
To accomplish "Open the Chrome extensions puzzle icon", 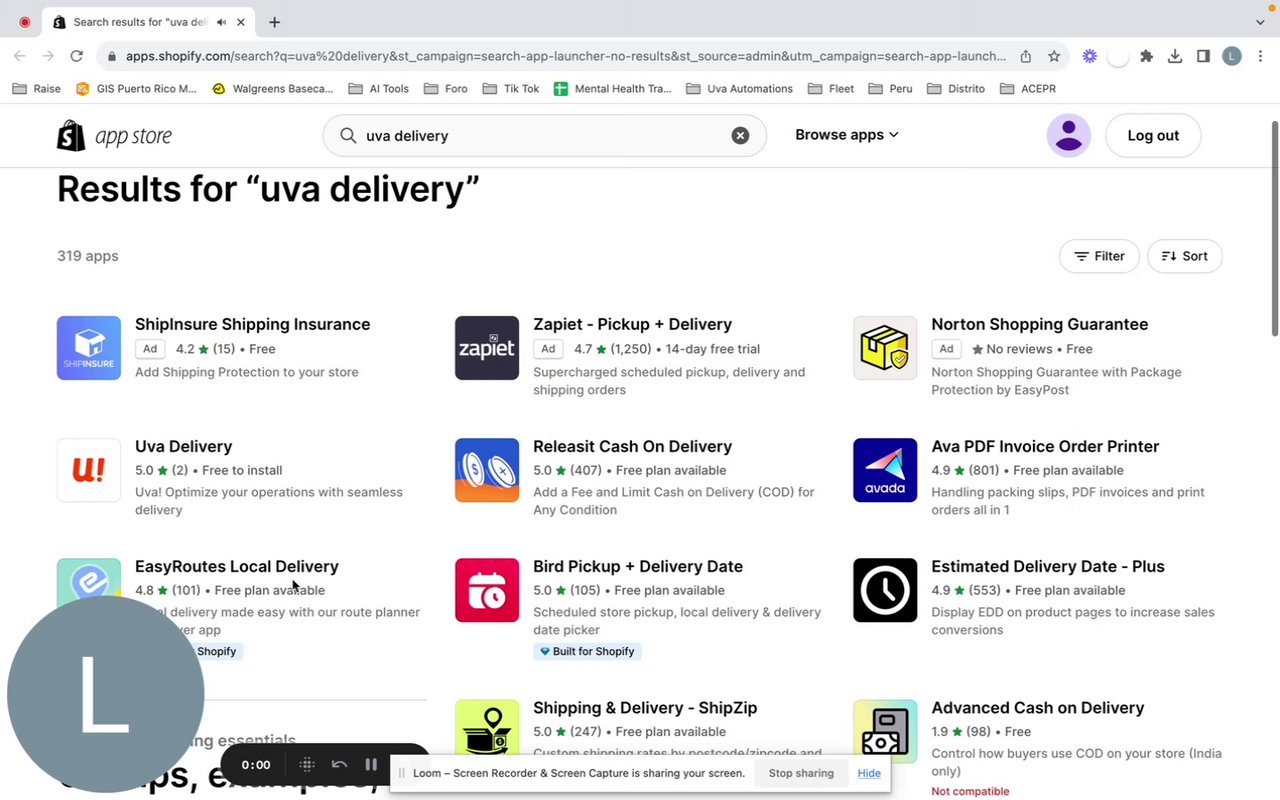I will [x=1147, y=56].
